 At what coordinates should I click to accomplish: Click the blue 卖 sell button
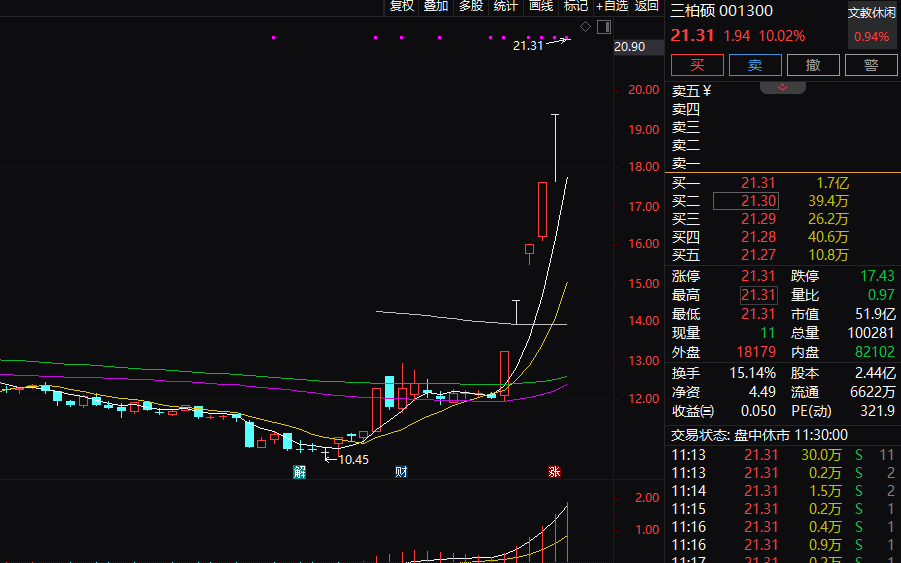(x=755, y=65)
